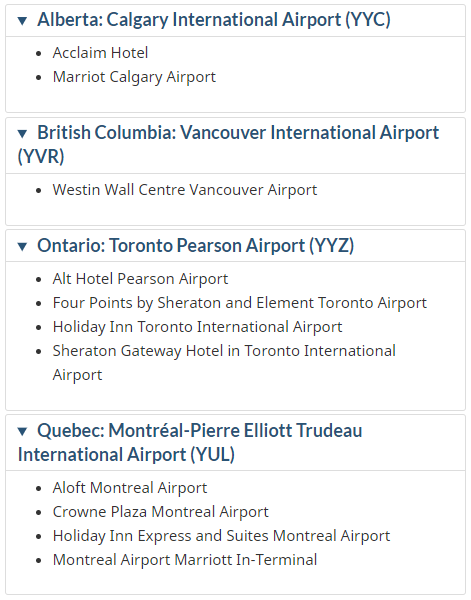Click the Alberta: Calgary International Airport (YYC) heading
Screen dimensions: 471x600
[x=214, y=20]
